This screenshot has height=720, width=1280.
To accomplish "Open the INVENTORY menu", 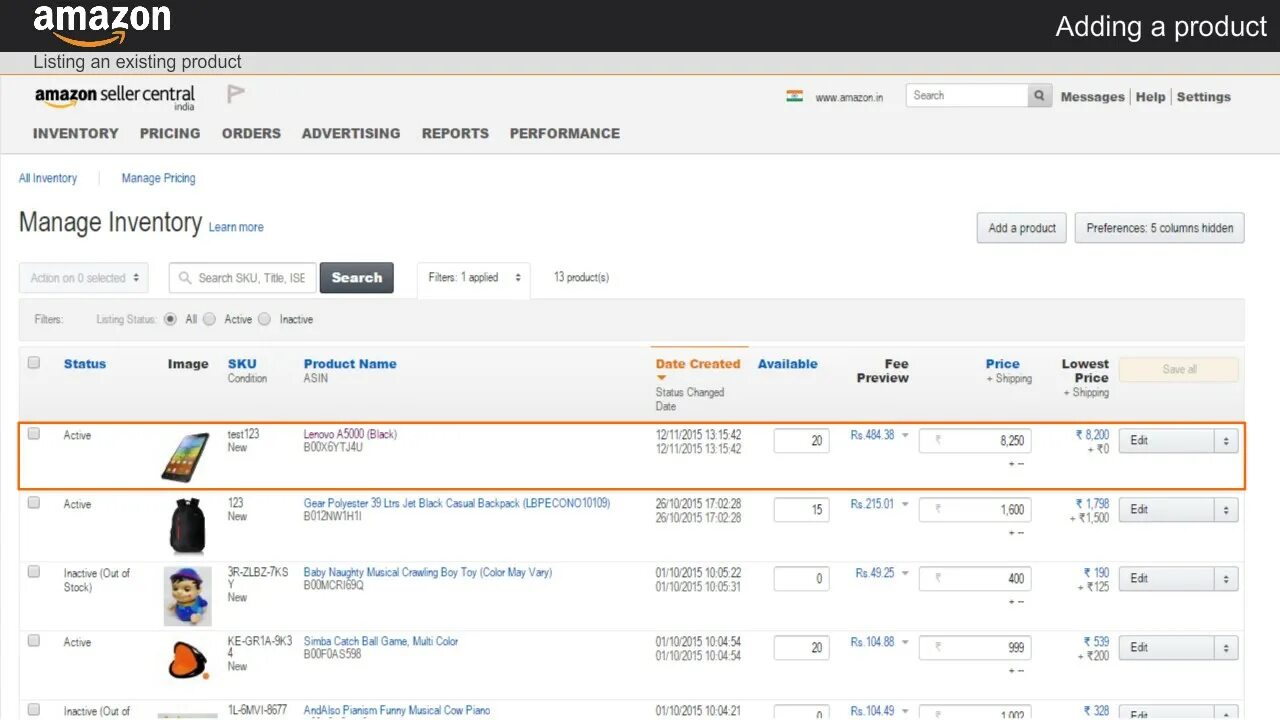I will (75, 133).
